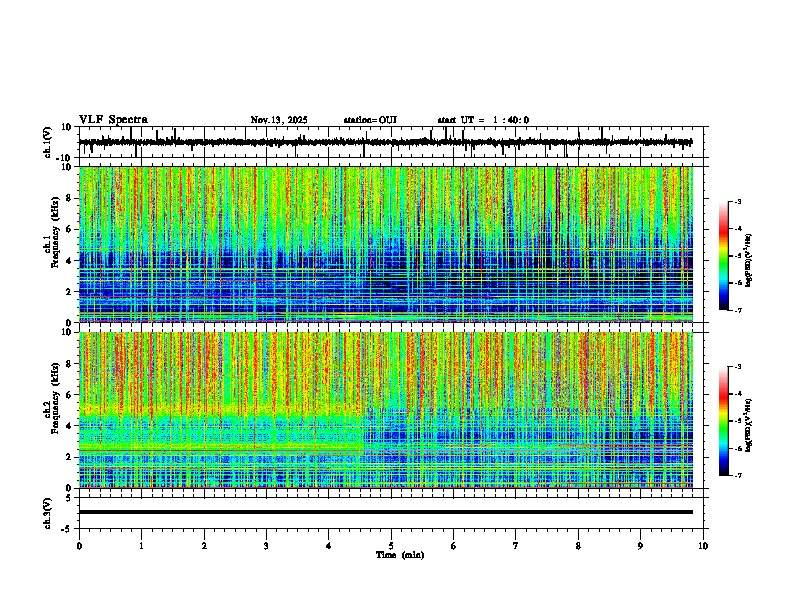Click the ch.2 spectrogram color scale bar
This screenshot has width=792, height=612.
point(724,421)
